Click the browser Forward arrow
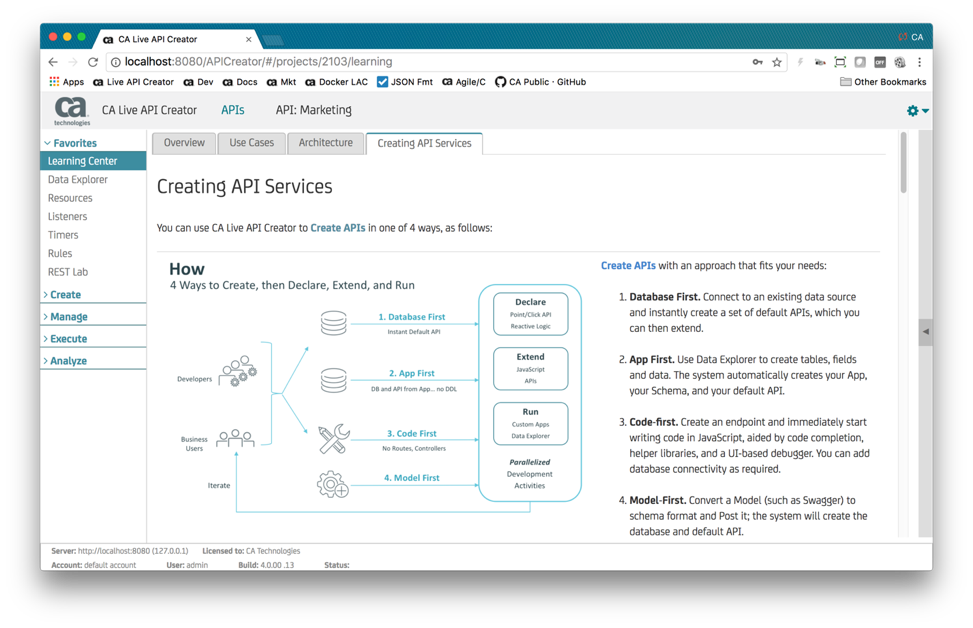The image size is (973, 628). (73, 62)
